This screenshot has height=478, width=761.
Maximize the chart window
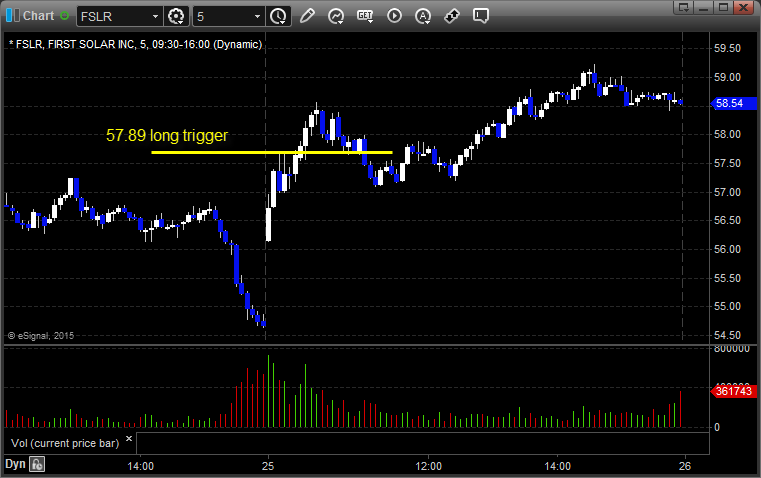[x=723, y=7]
